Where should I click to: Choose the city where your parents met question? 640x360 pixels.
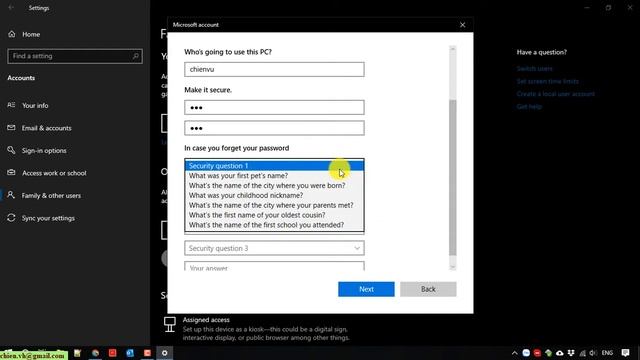274,205
